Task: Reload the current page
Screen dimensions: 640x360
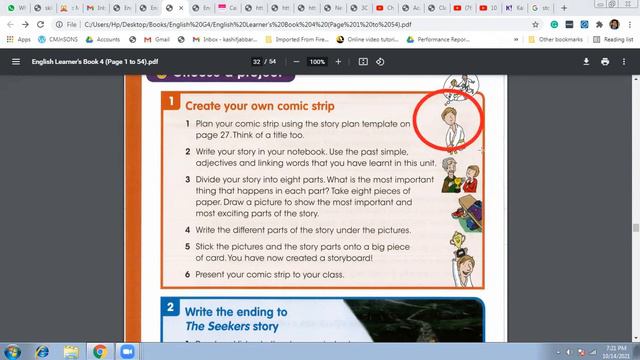Action: (x=40, y=24)
